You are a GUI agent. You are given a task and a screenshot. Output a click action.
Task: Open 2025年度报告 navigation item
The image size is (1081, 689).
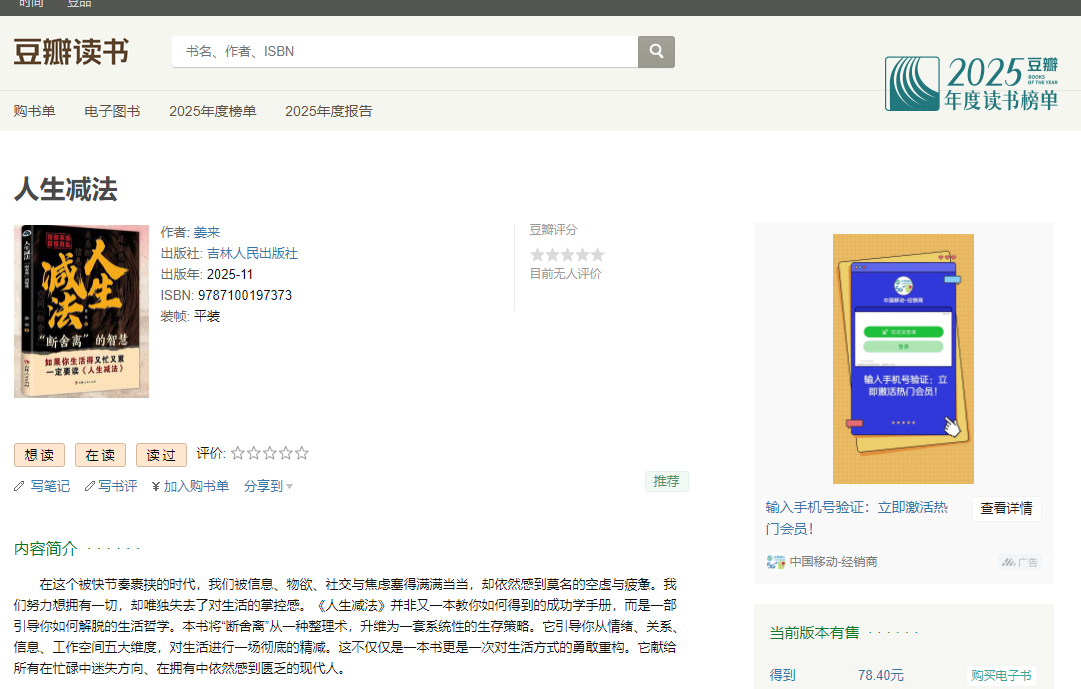pos(328,111)
